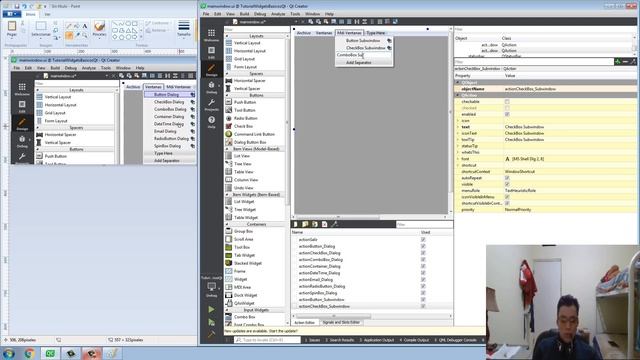Select Push Button widget in widget box
The image size is (640, 360).
coord(245,102)
